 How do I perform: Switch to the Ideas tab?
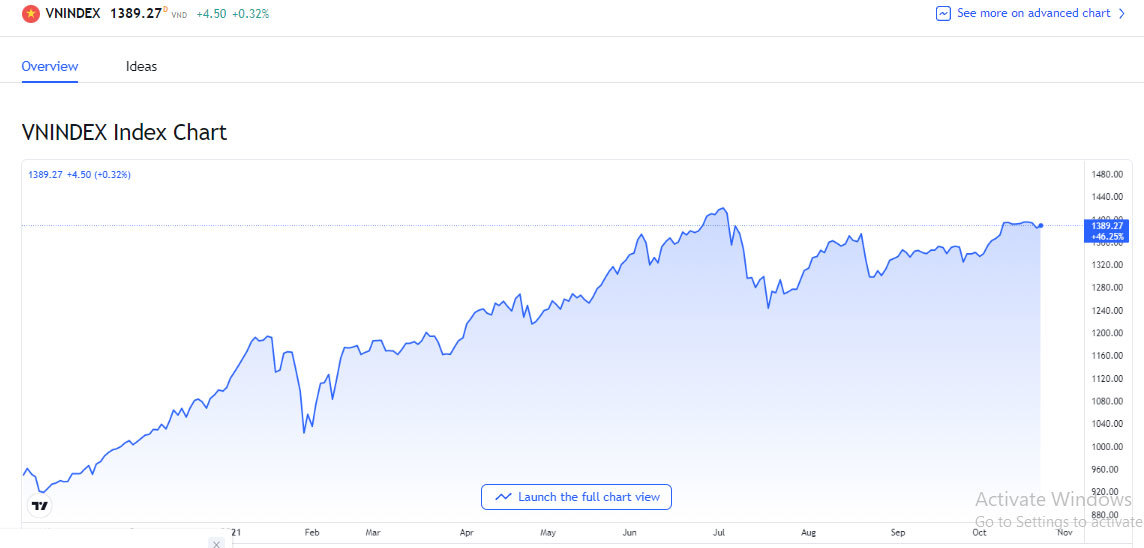point(141,67)
